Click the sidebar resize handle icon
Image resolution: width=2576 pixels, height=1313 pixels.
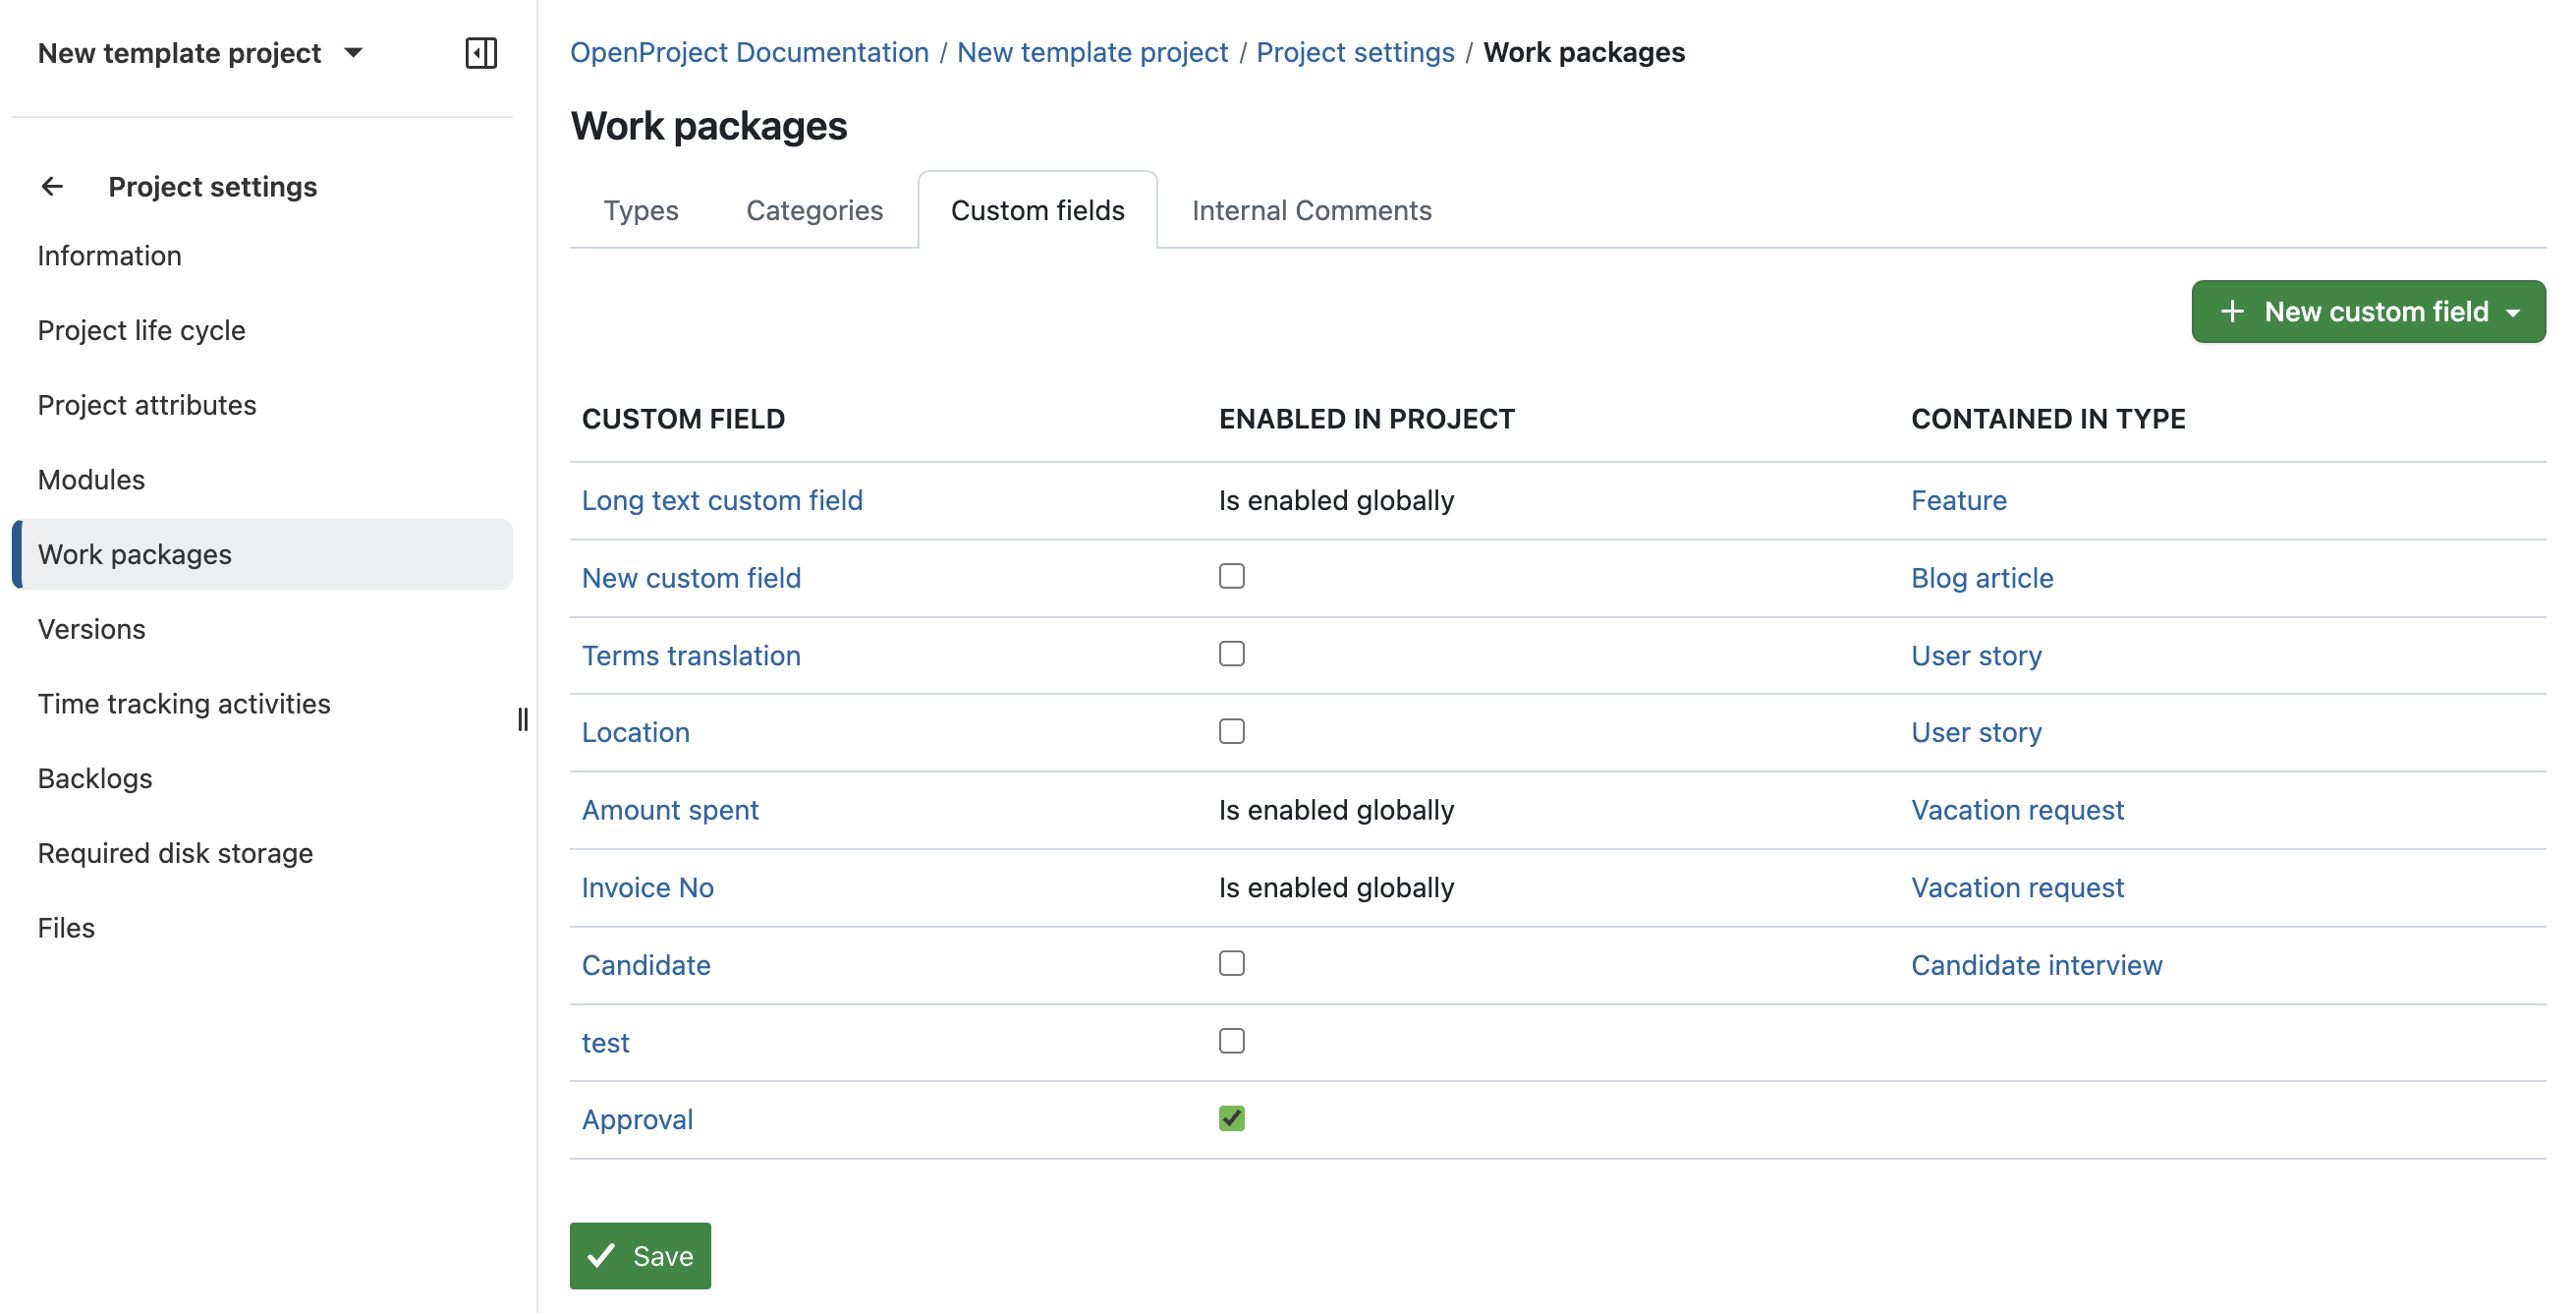point(523,718)
